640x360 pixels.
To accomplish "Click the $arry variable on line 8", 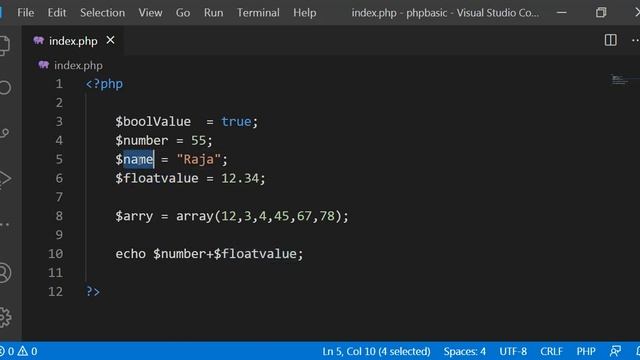I will [134, 216].
